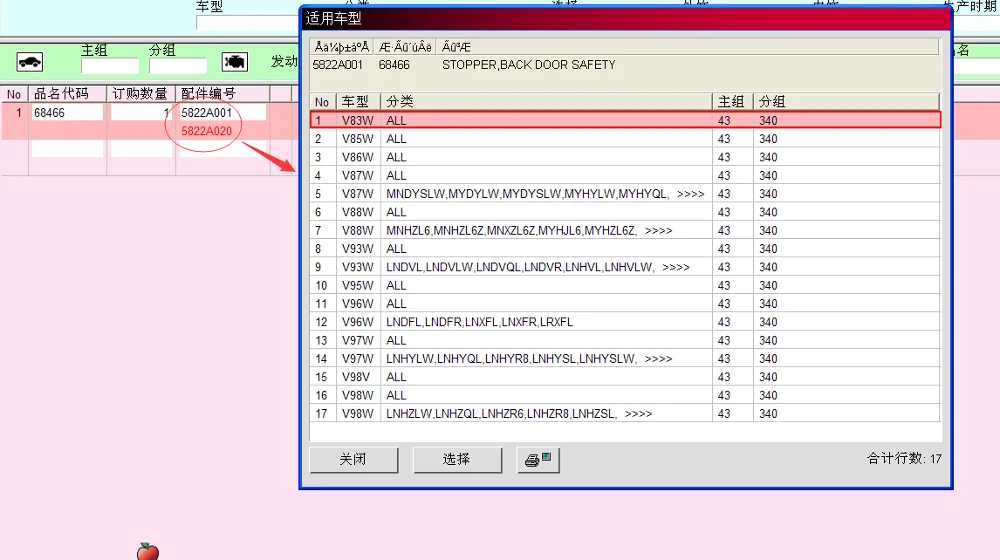Click 品名代码 column header in the main window
1000x560 pixels.
point(67,94)
